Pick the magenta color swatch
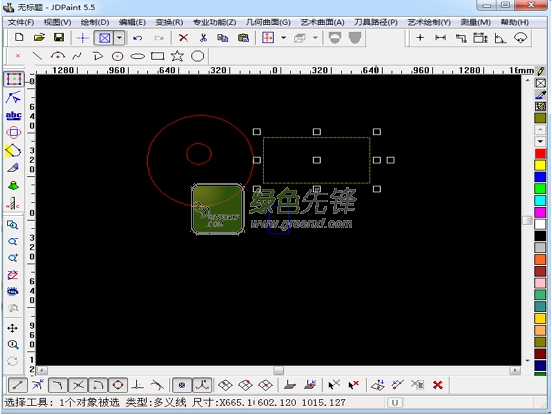This screenshot has width=552, height=415. coord(540,212)
